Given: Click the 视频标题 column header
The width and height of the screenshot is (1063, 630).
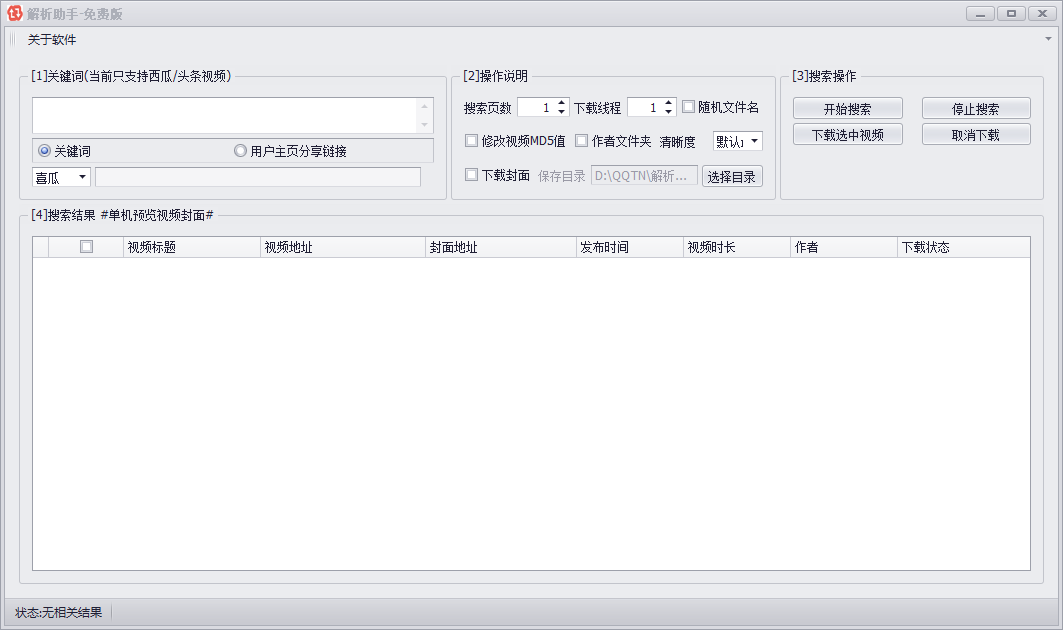Looking at the screenshot, I should (x=192, y=247).
